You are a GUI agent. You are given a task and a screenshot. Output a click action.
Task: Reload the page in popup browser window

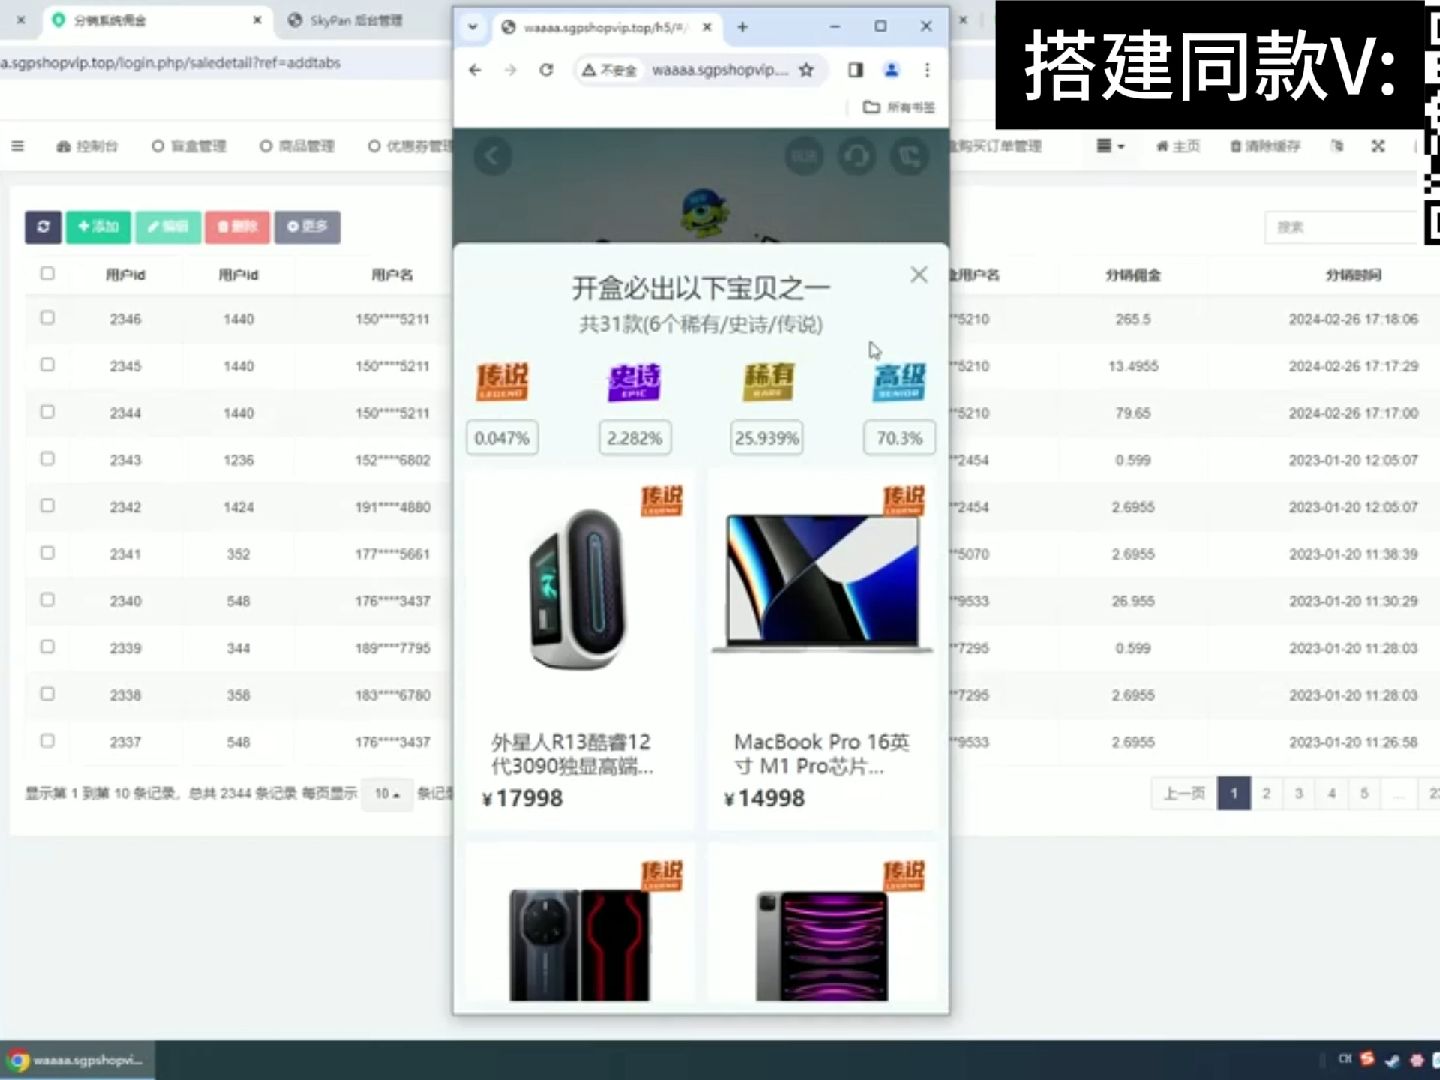(546, 70)
